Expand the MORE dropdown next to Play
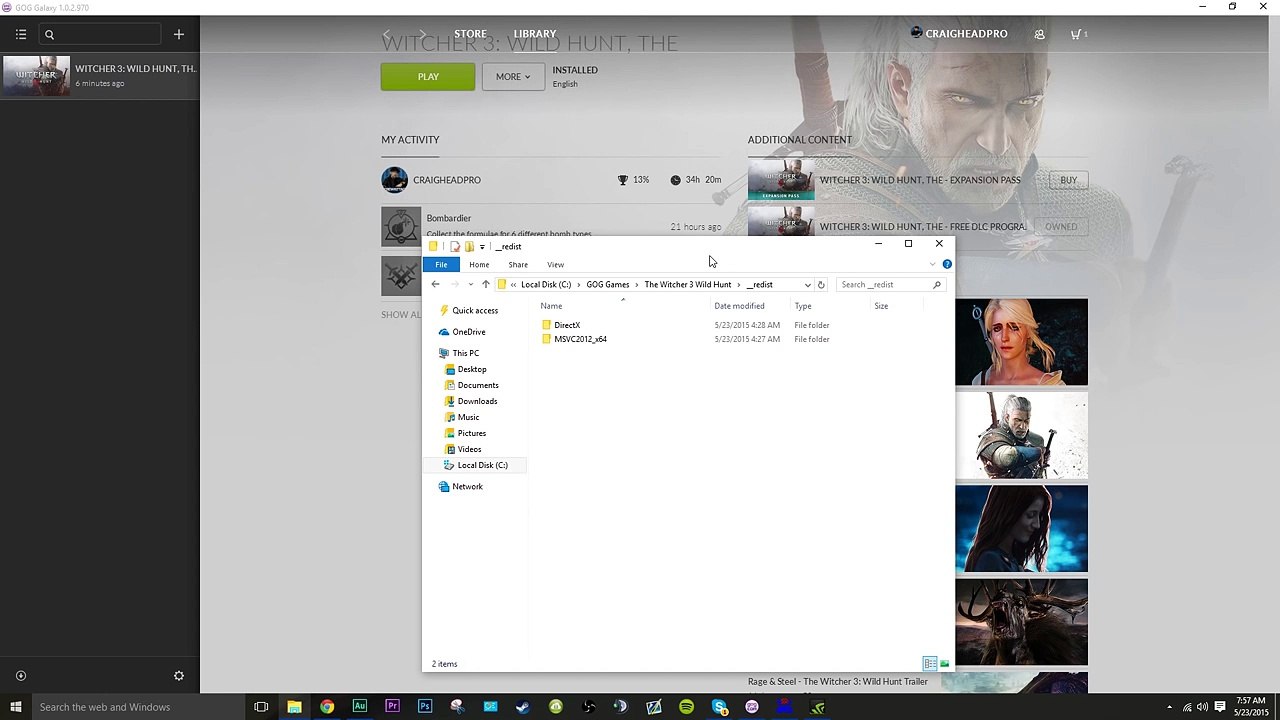Viewport: 1280px width, 720px height. 513,77
